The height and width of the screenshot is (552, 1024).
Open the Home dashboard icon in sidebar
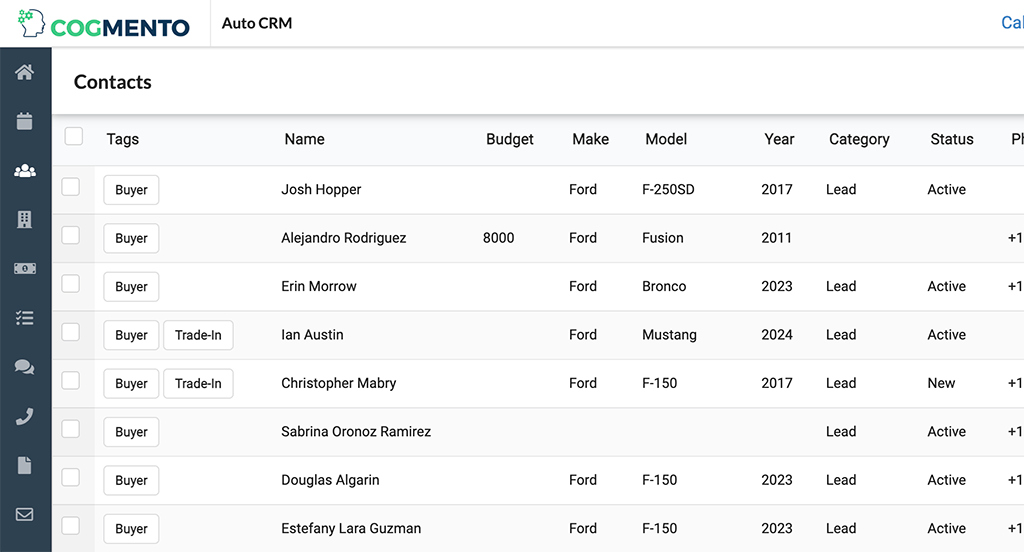click(x=25, y=72)
